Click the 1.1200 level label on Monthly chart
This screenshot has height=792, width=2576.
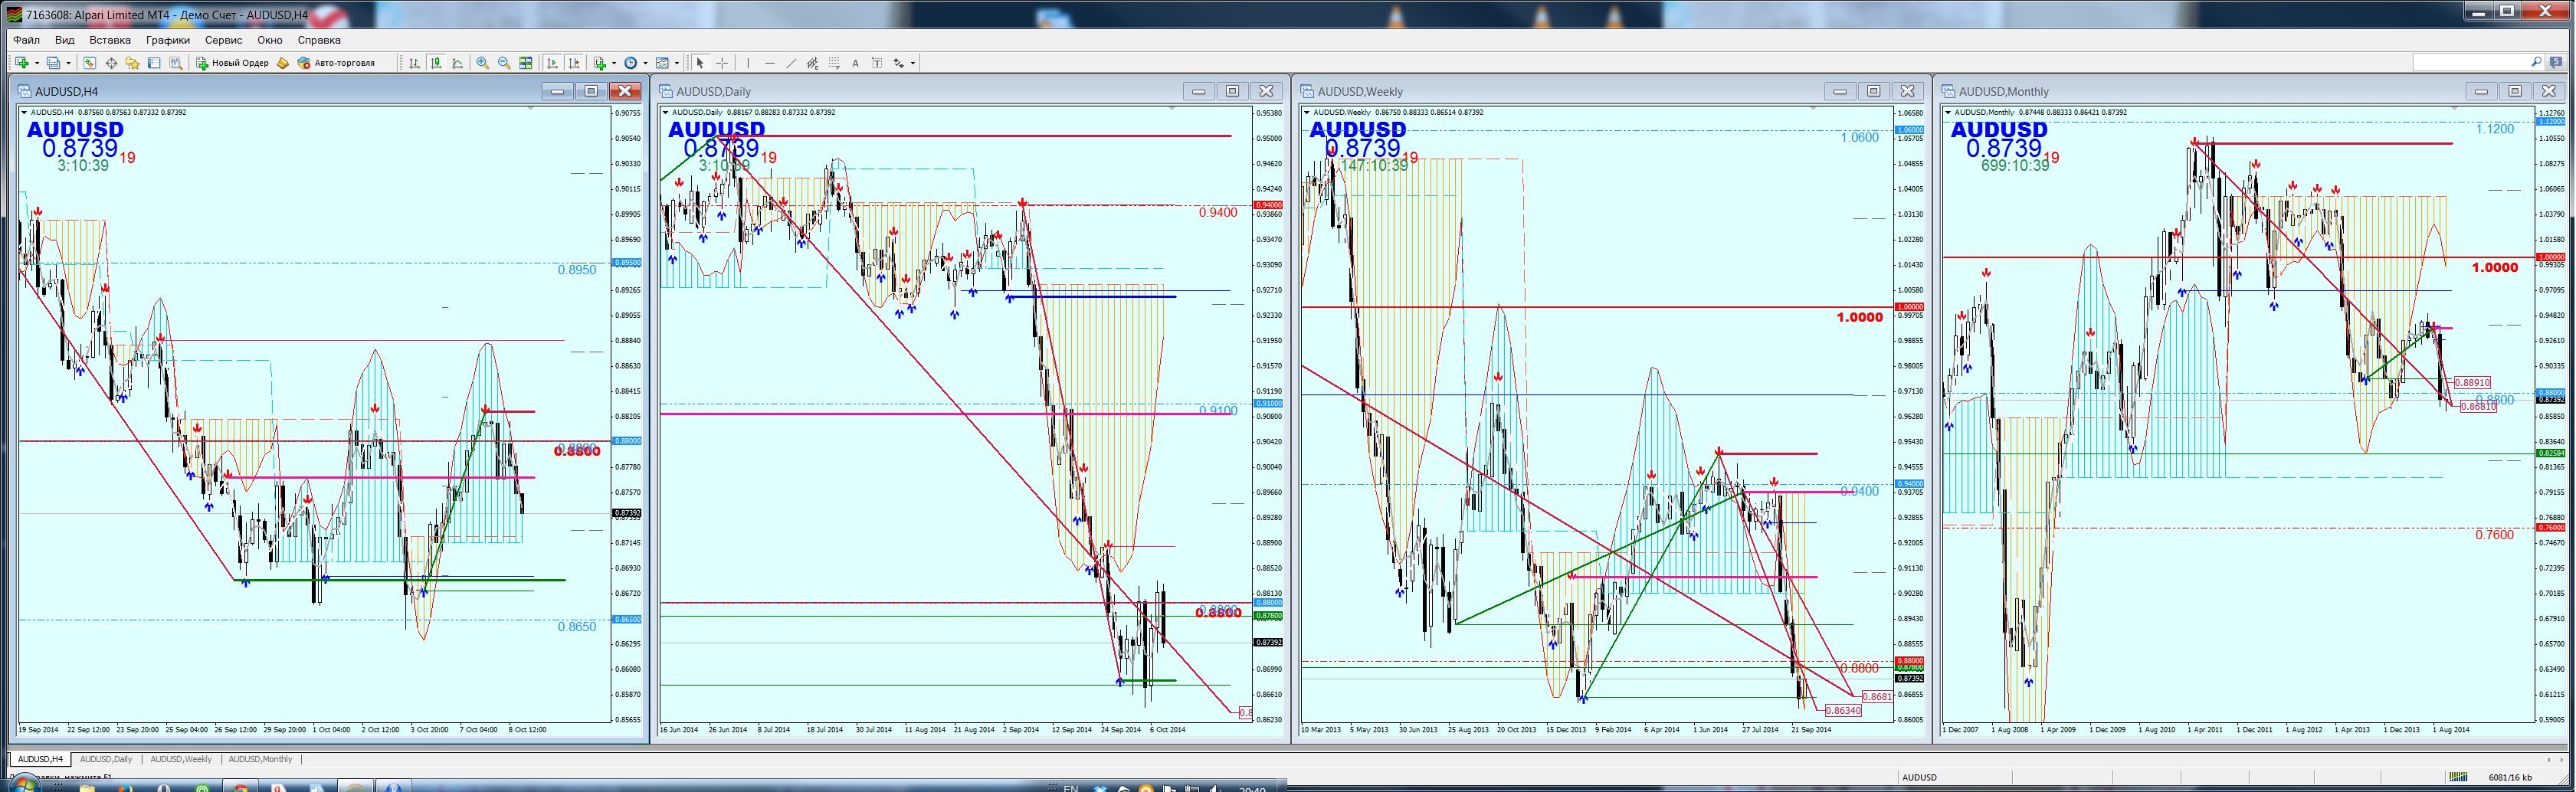2495,129
